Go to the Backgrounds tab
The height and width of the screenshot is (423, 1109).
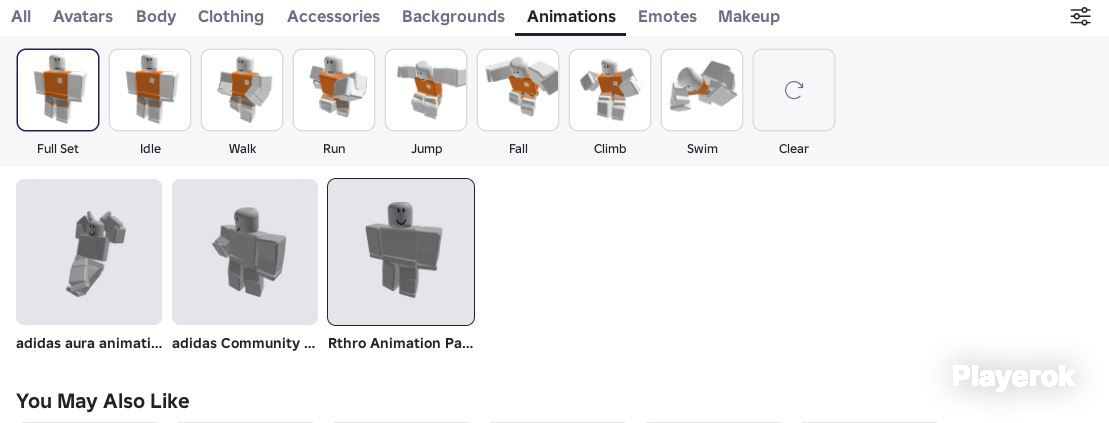click(453, 16)
